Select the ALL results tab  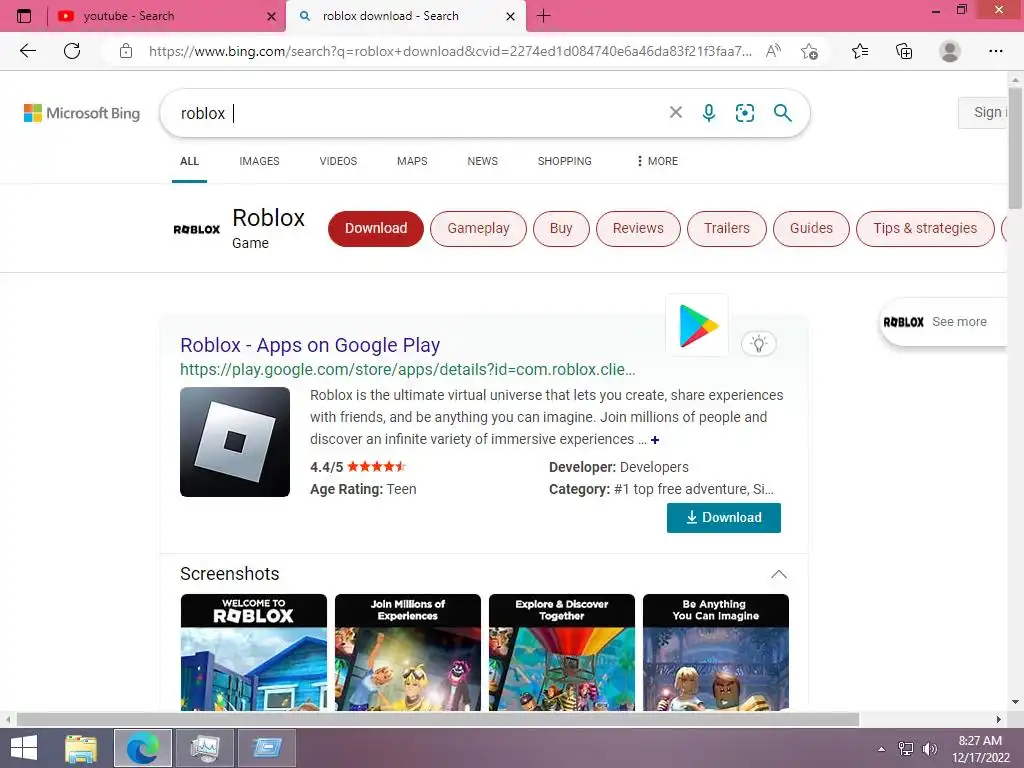point(189,161)
